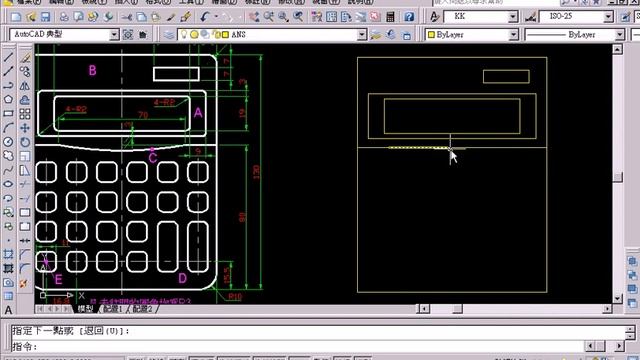
Task: Click the Pan realtime icon
Action: pyautogui.click(x=254, y=17)
